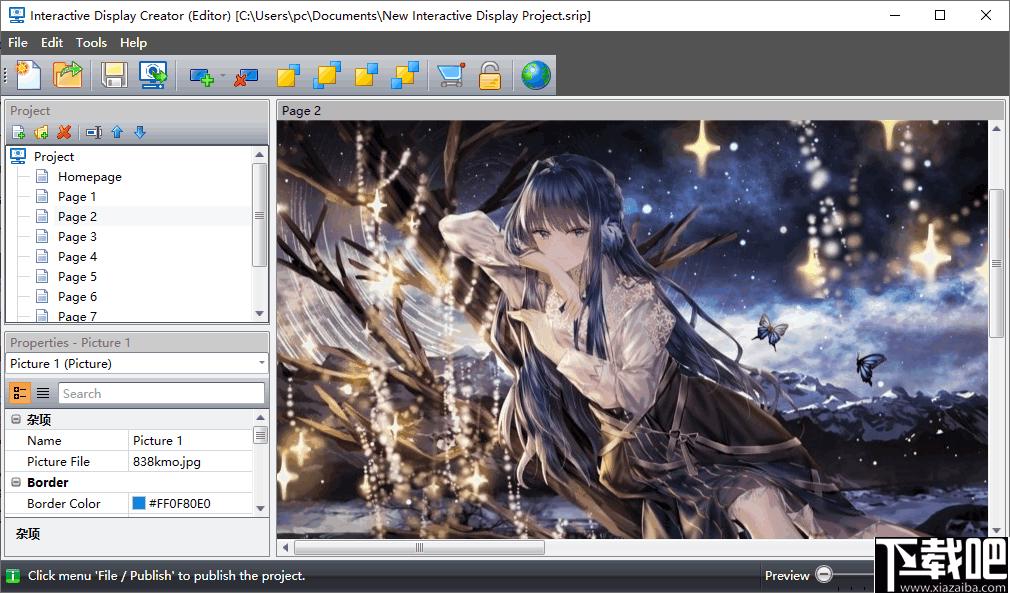Collapse the Border property group
Screen dimensions: 1010x593
click(x=15, y=482)
